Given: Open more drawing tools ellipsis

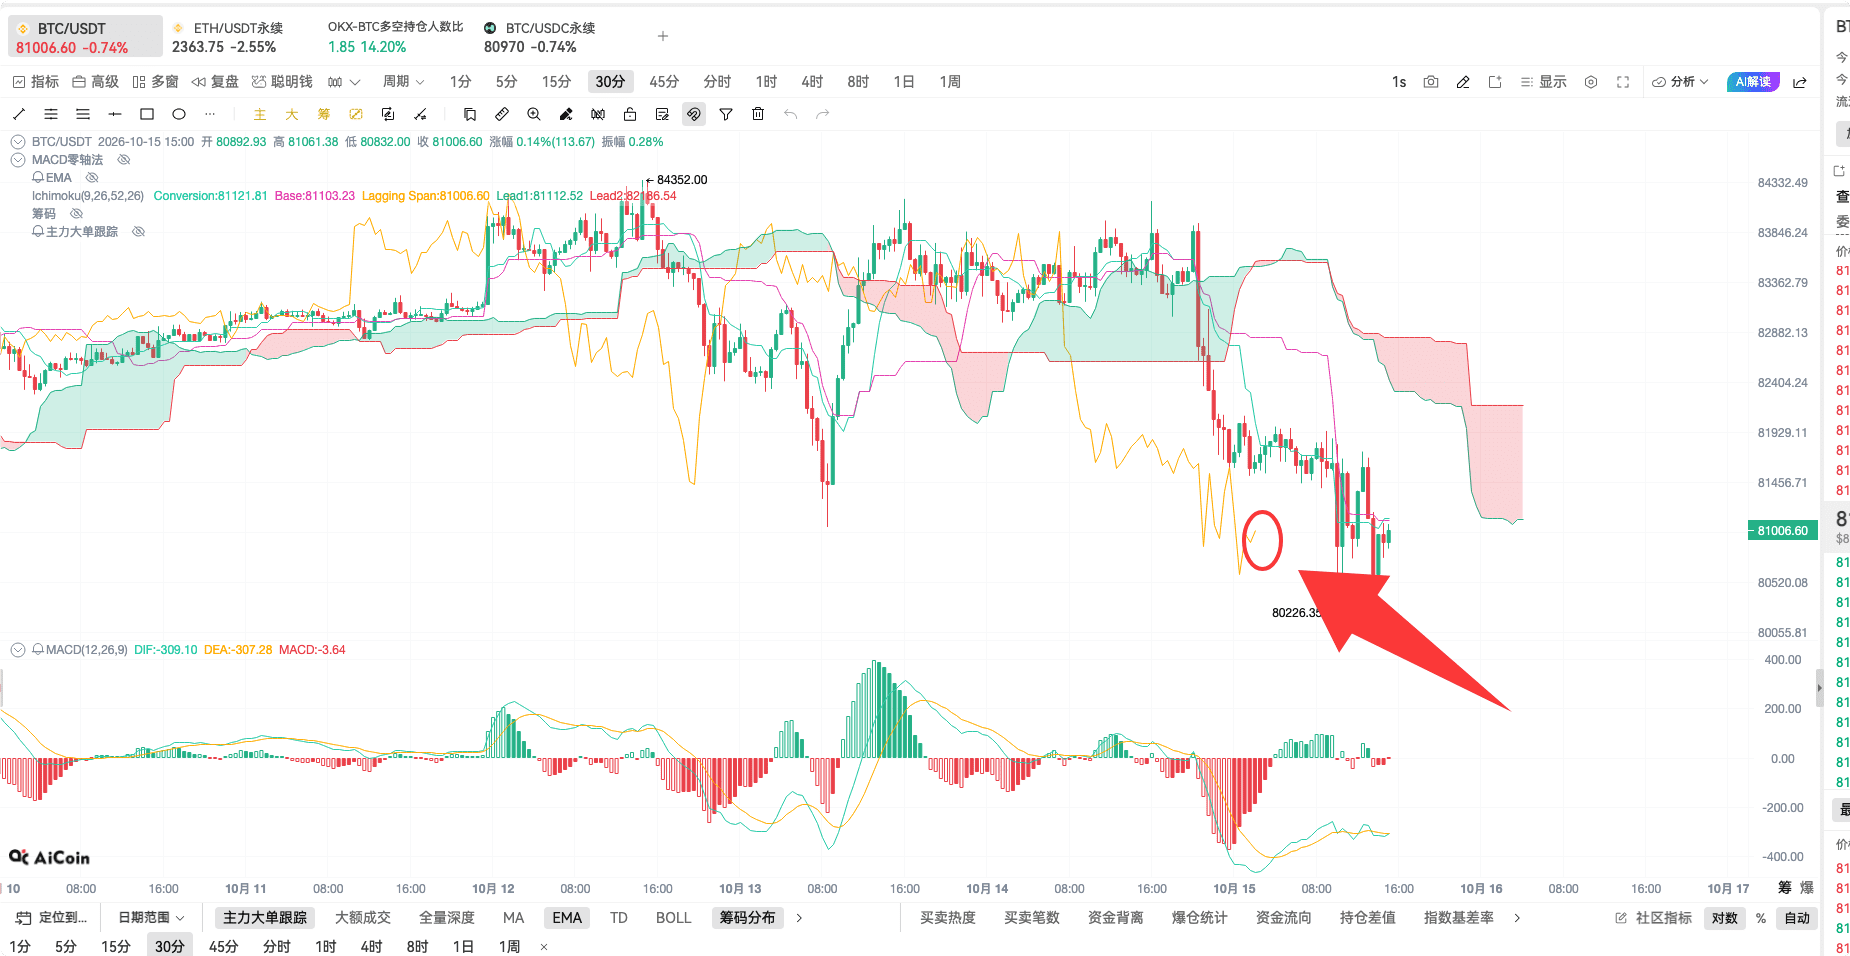Looking at the screenshot, I should (210, 114).
